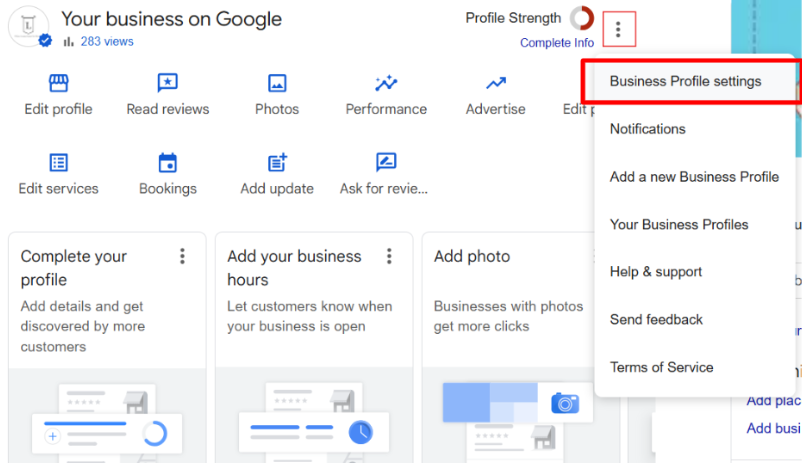Screen dimensions: 802x463
Task: Open the Edit profile storefront icon
Action: 58,82
